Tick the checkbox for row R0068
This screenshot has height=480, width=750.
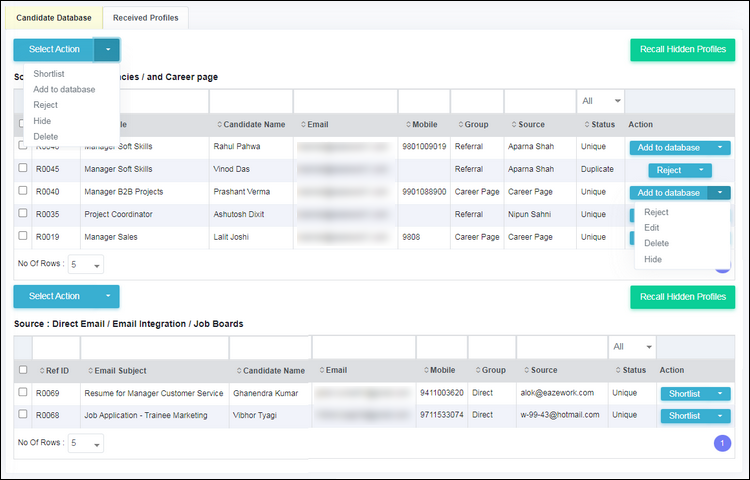coord(22,414)
